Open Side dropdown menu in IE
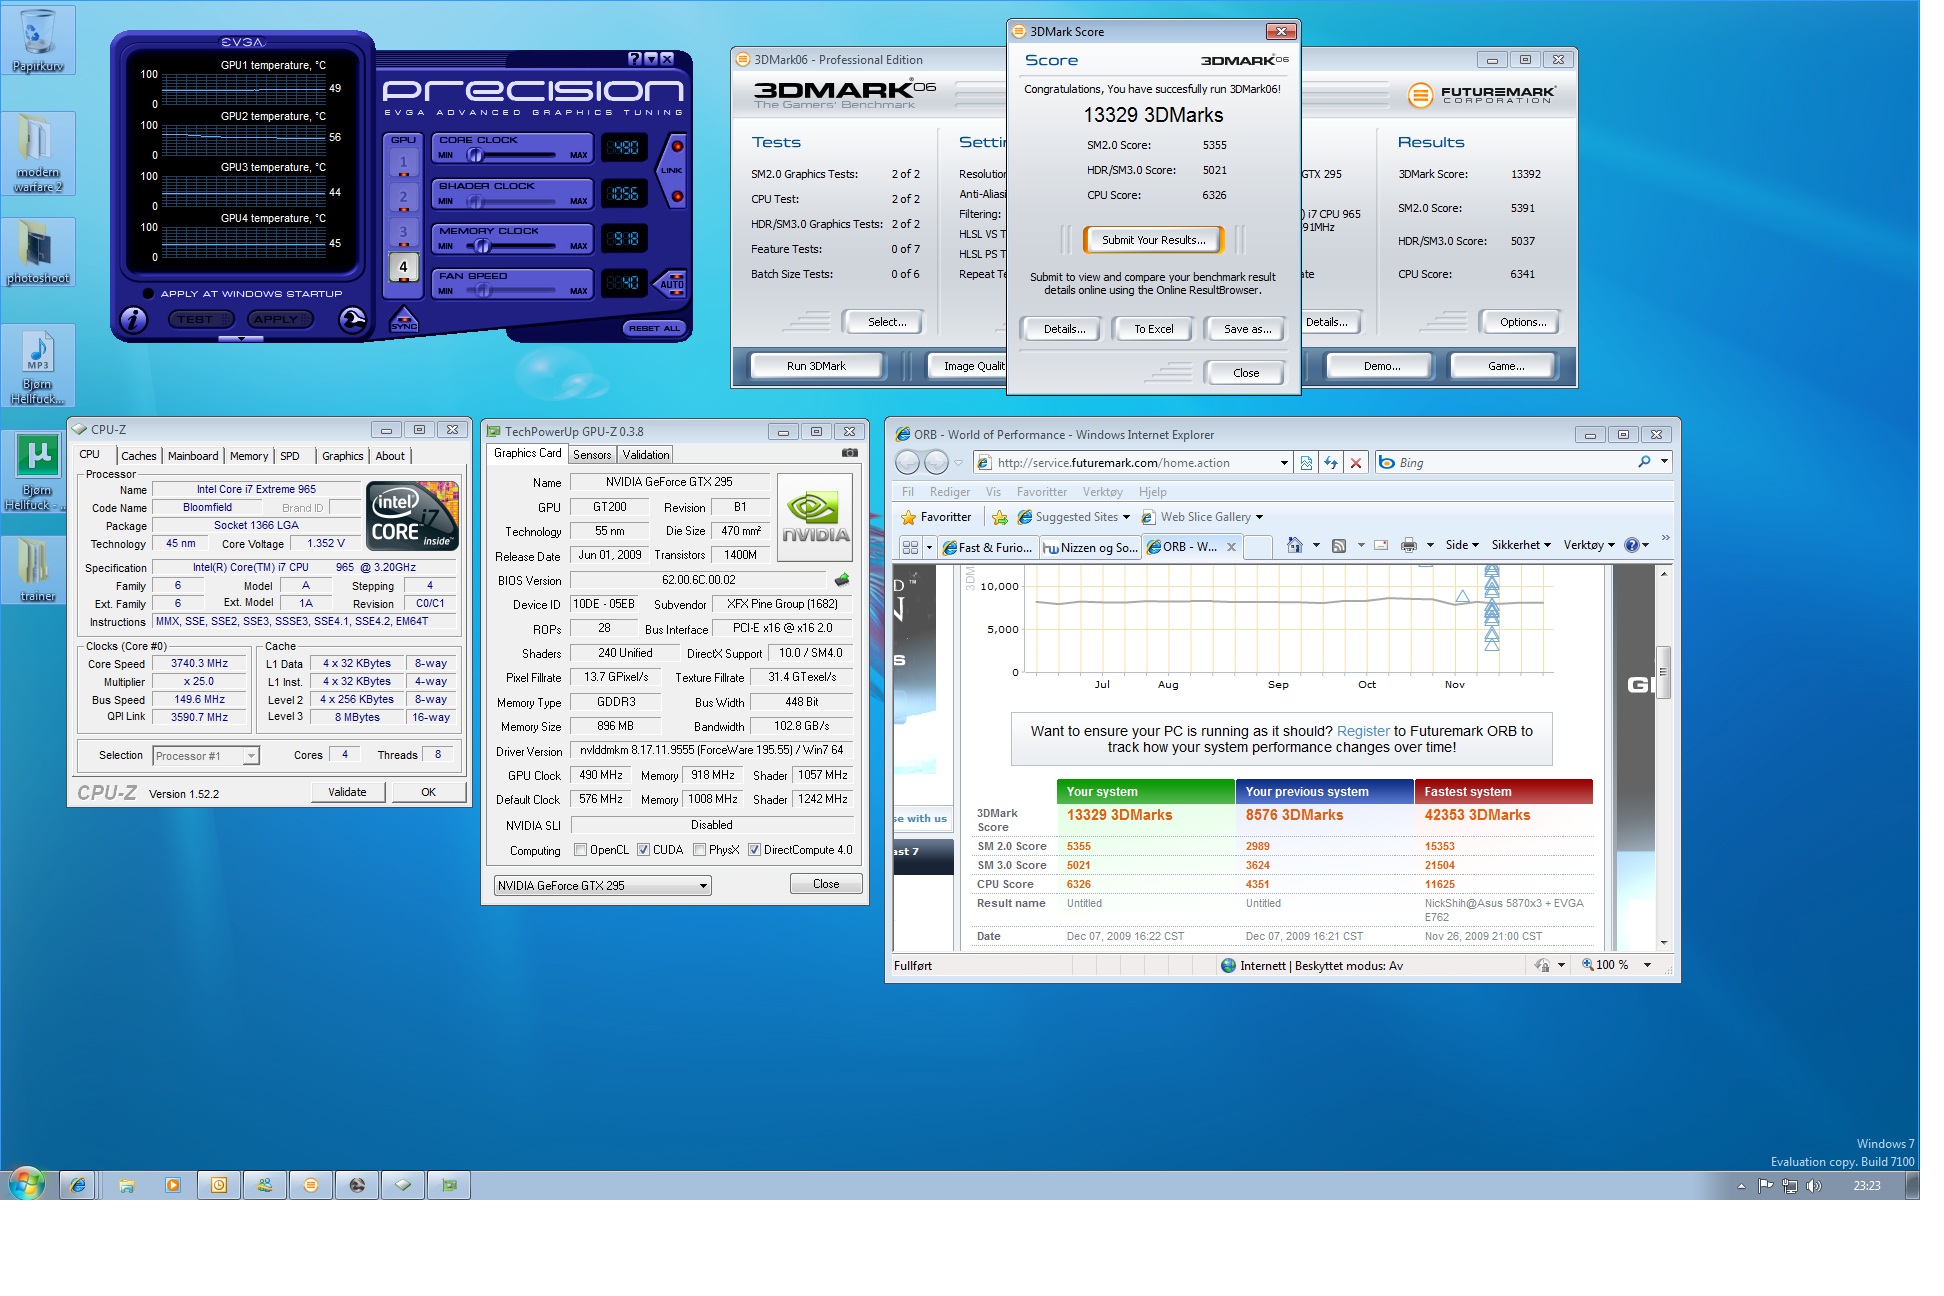Screen dimensions: 1944x1296 tap(1462, 545)
